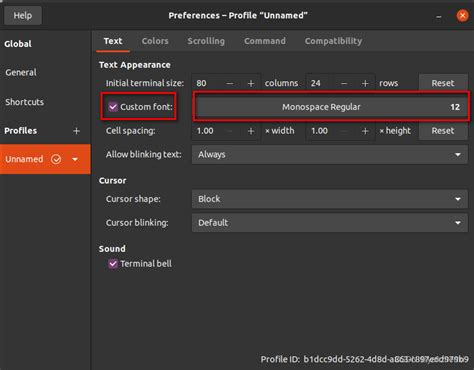Open the Allow blinking text dropdown
The image size is (474, 370).
330,154
